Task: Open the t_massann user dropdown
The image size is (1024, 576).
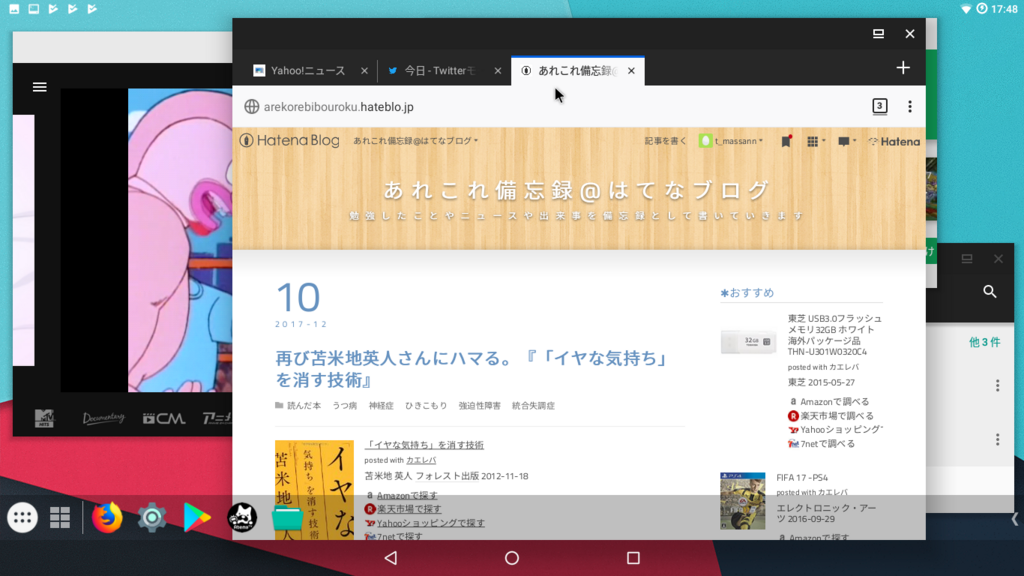Action: click(731, 140)
